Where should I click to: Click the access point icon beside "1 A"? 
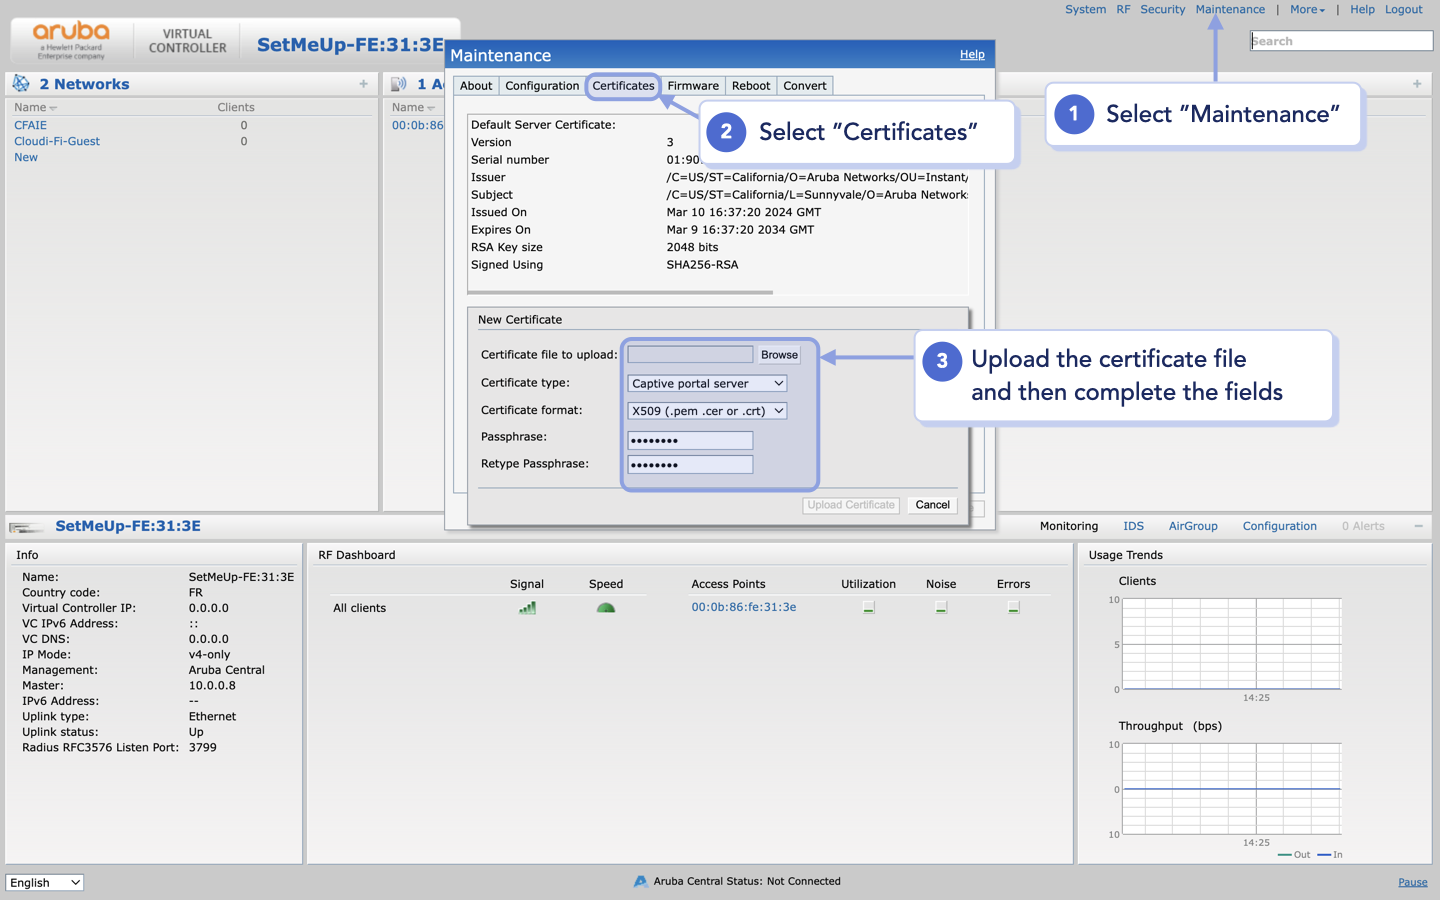coord(397,83)
